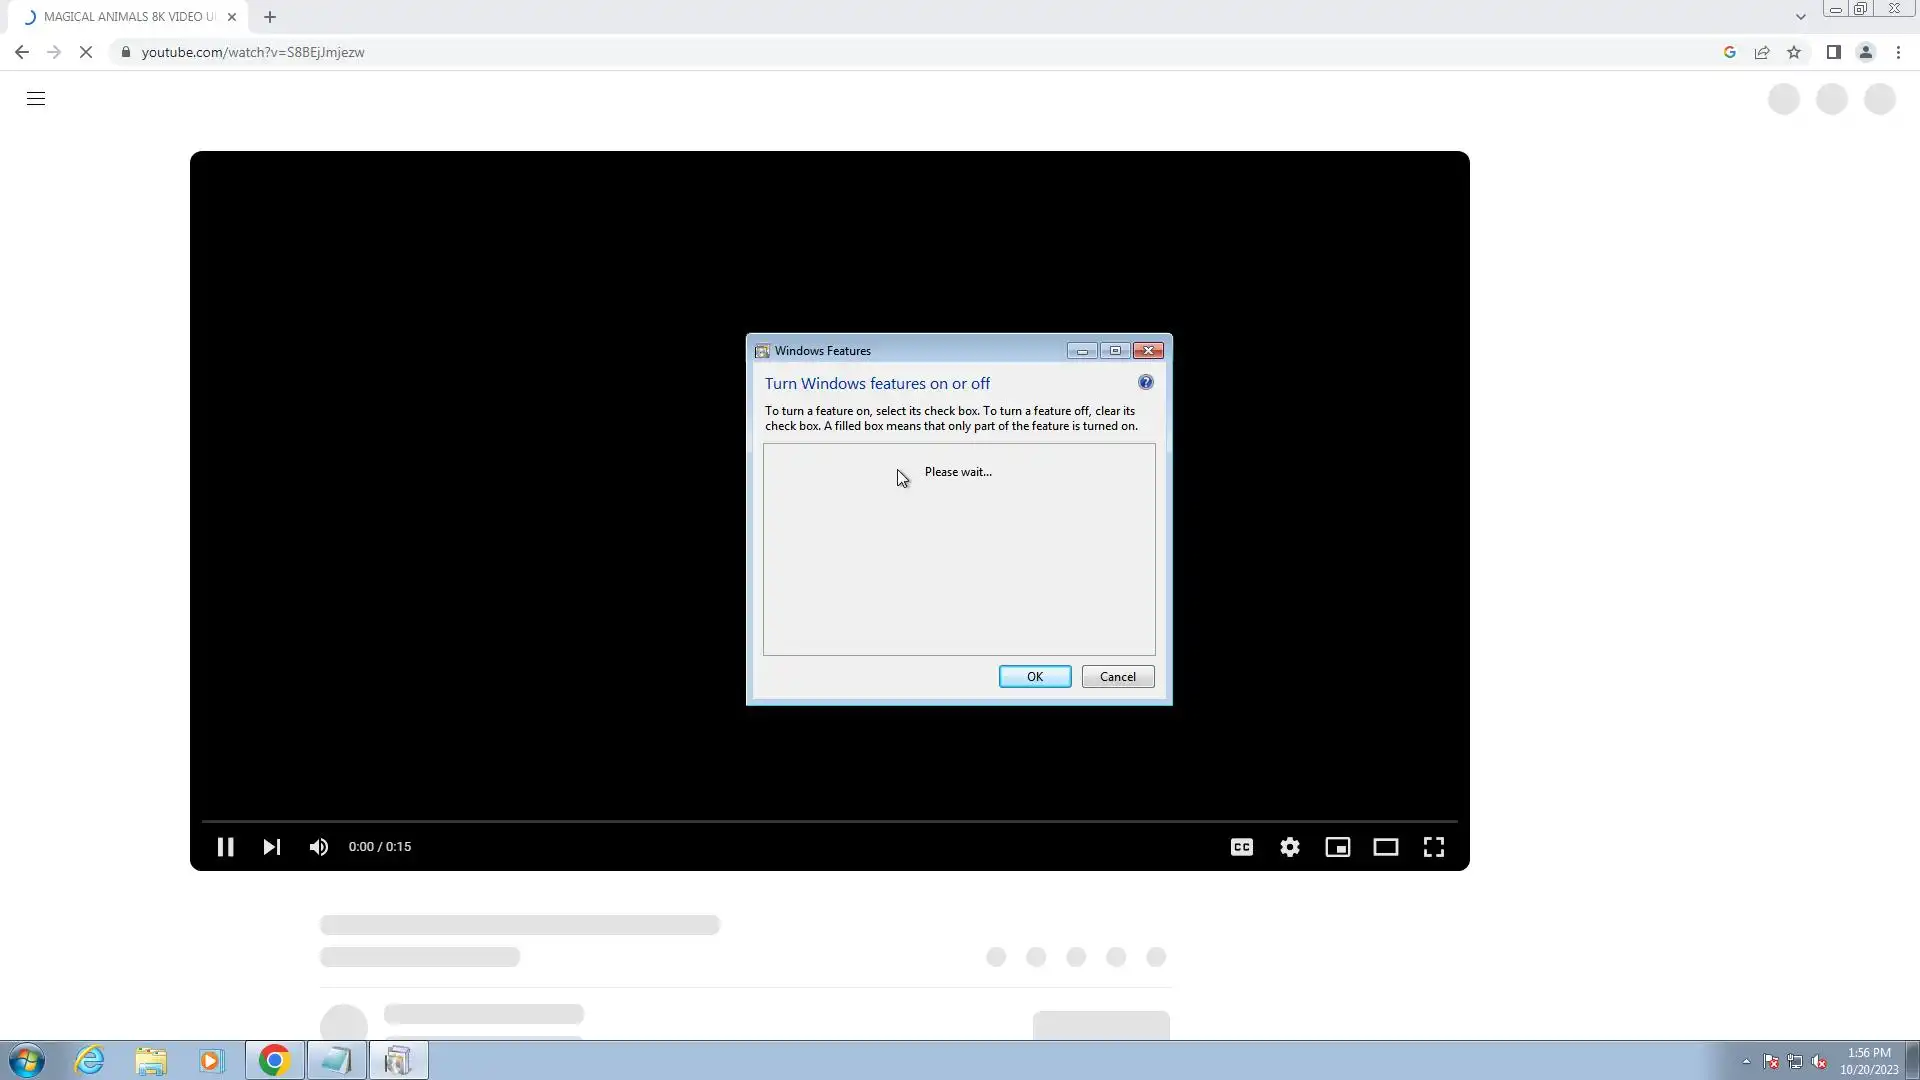Open video settings gear
1920x1080 pixels.
[1290, 847]
